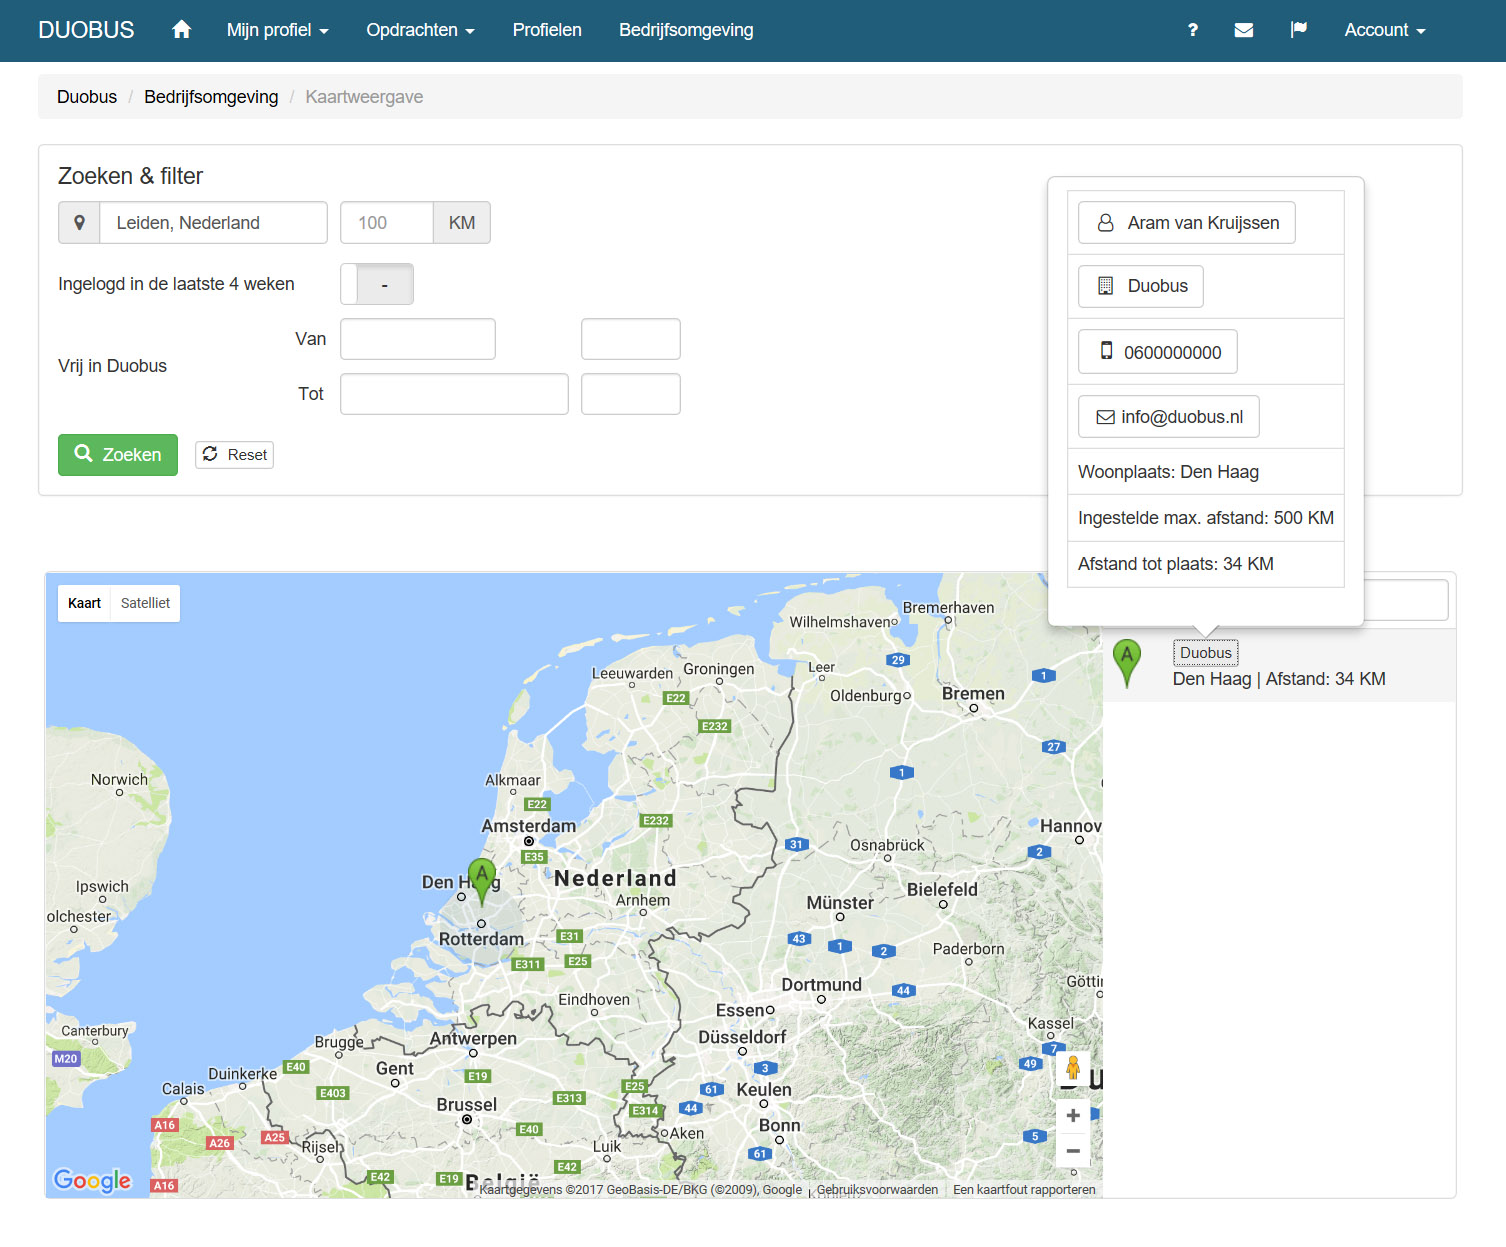
Task: Click phone number 0600000000 button
Action: point(1158,352)
